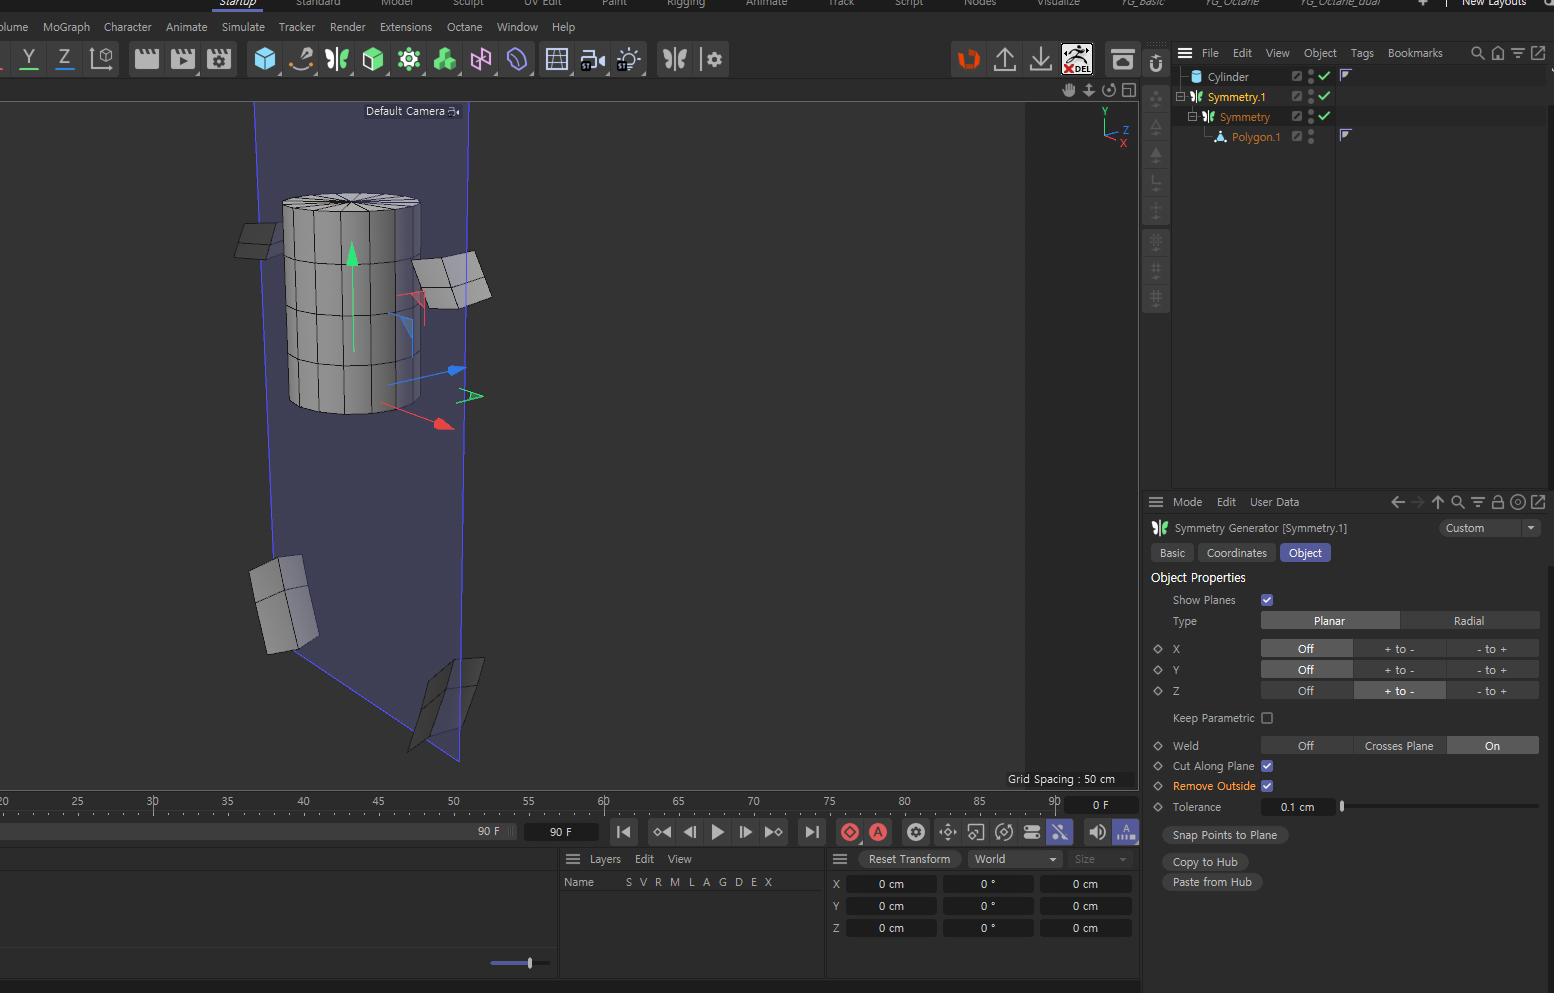1554x993 pixels.
Task: Click Copy to Hub button
Action: pos(1205,862)
